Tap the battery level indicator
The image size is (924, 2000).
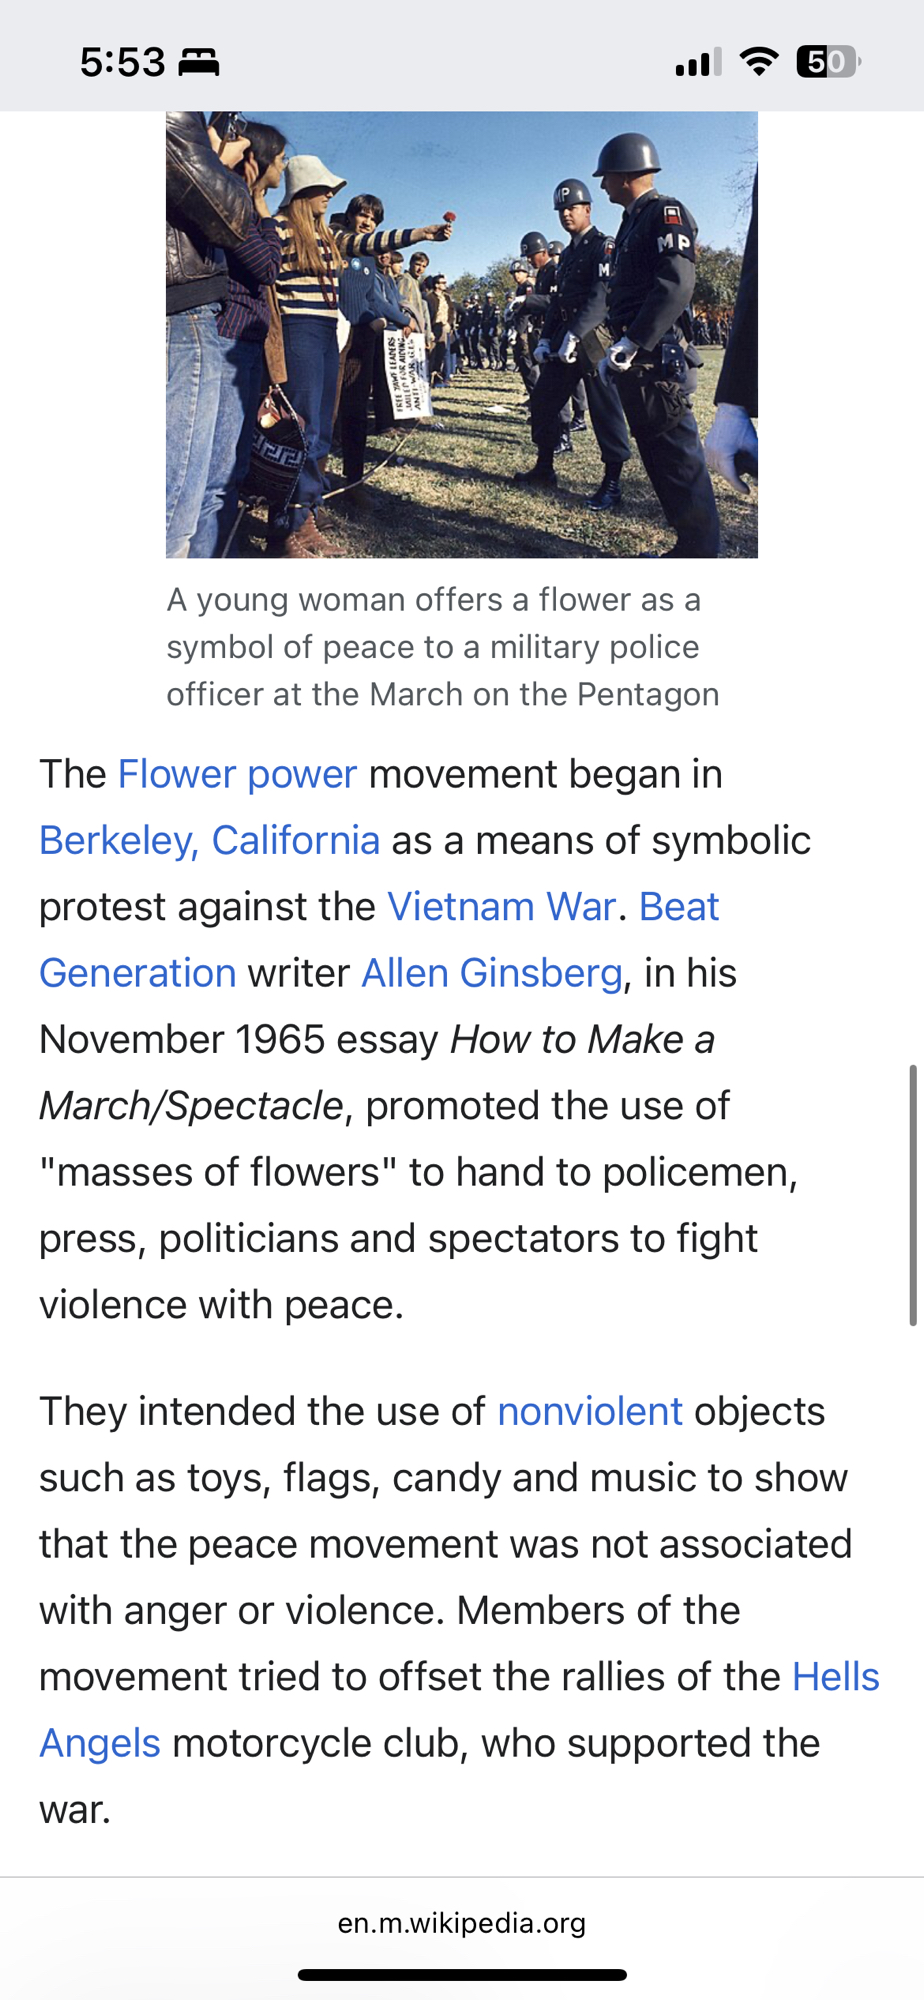tap(828, 62)
